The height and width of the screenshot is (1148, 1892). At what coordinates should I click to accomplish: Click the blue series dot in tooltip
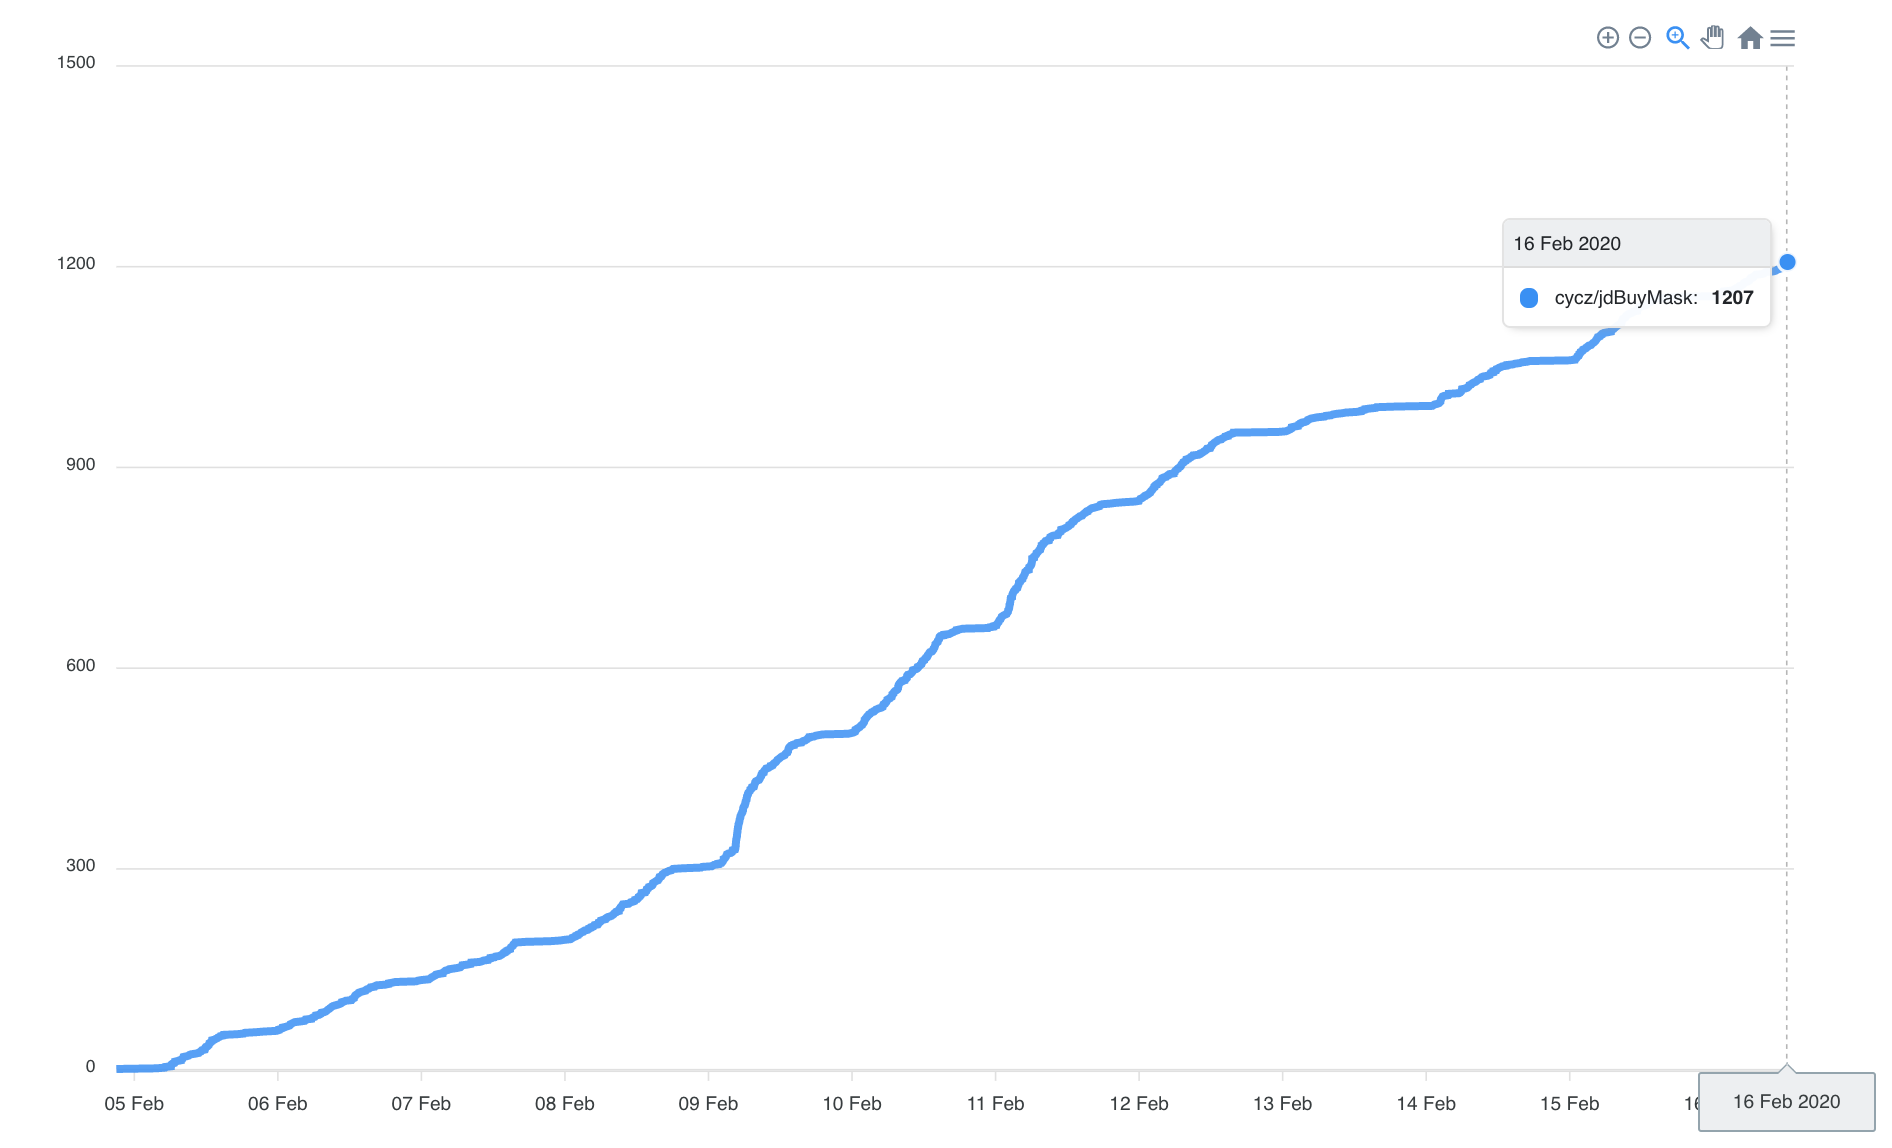1529,298
